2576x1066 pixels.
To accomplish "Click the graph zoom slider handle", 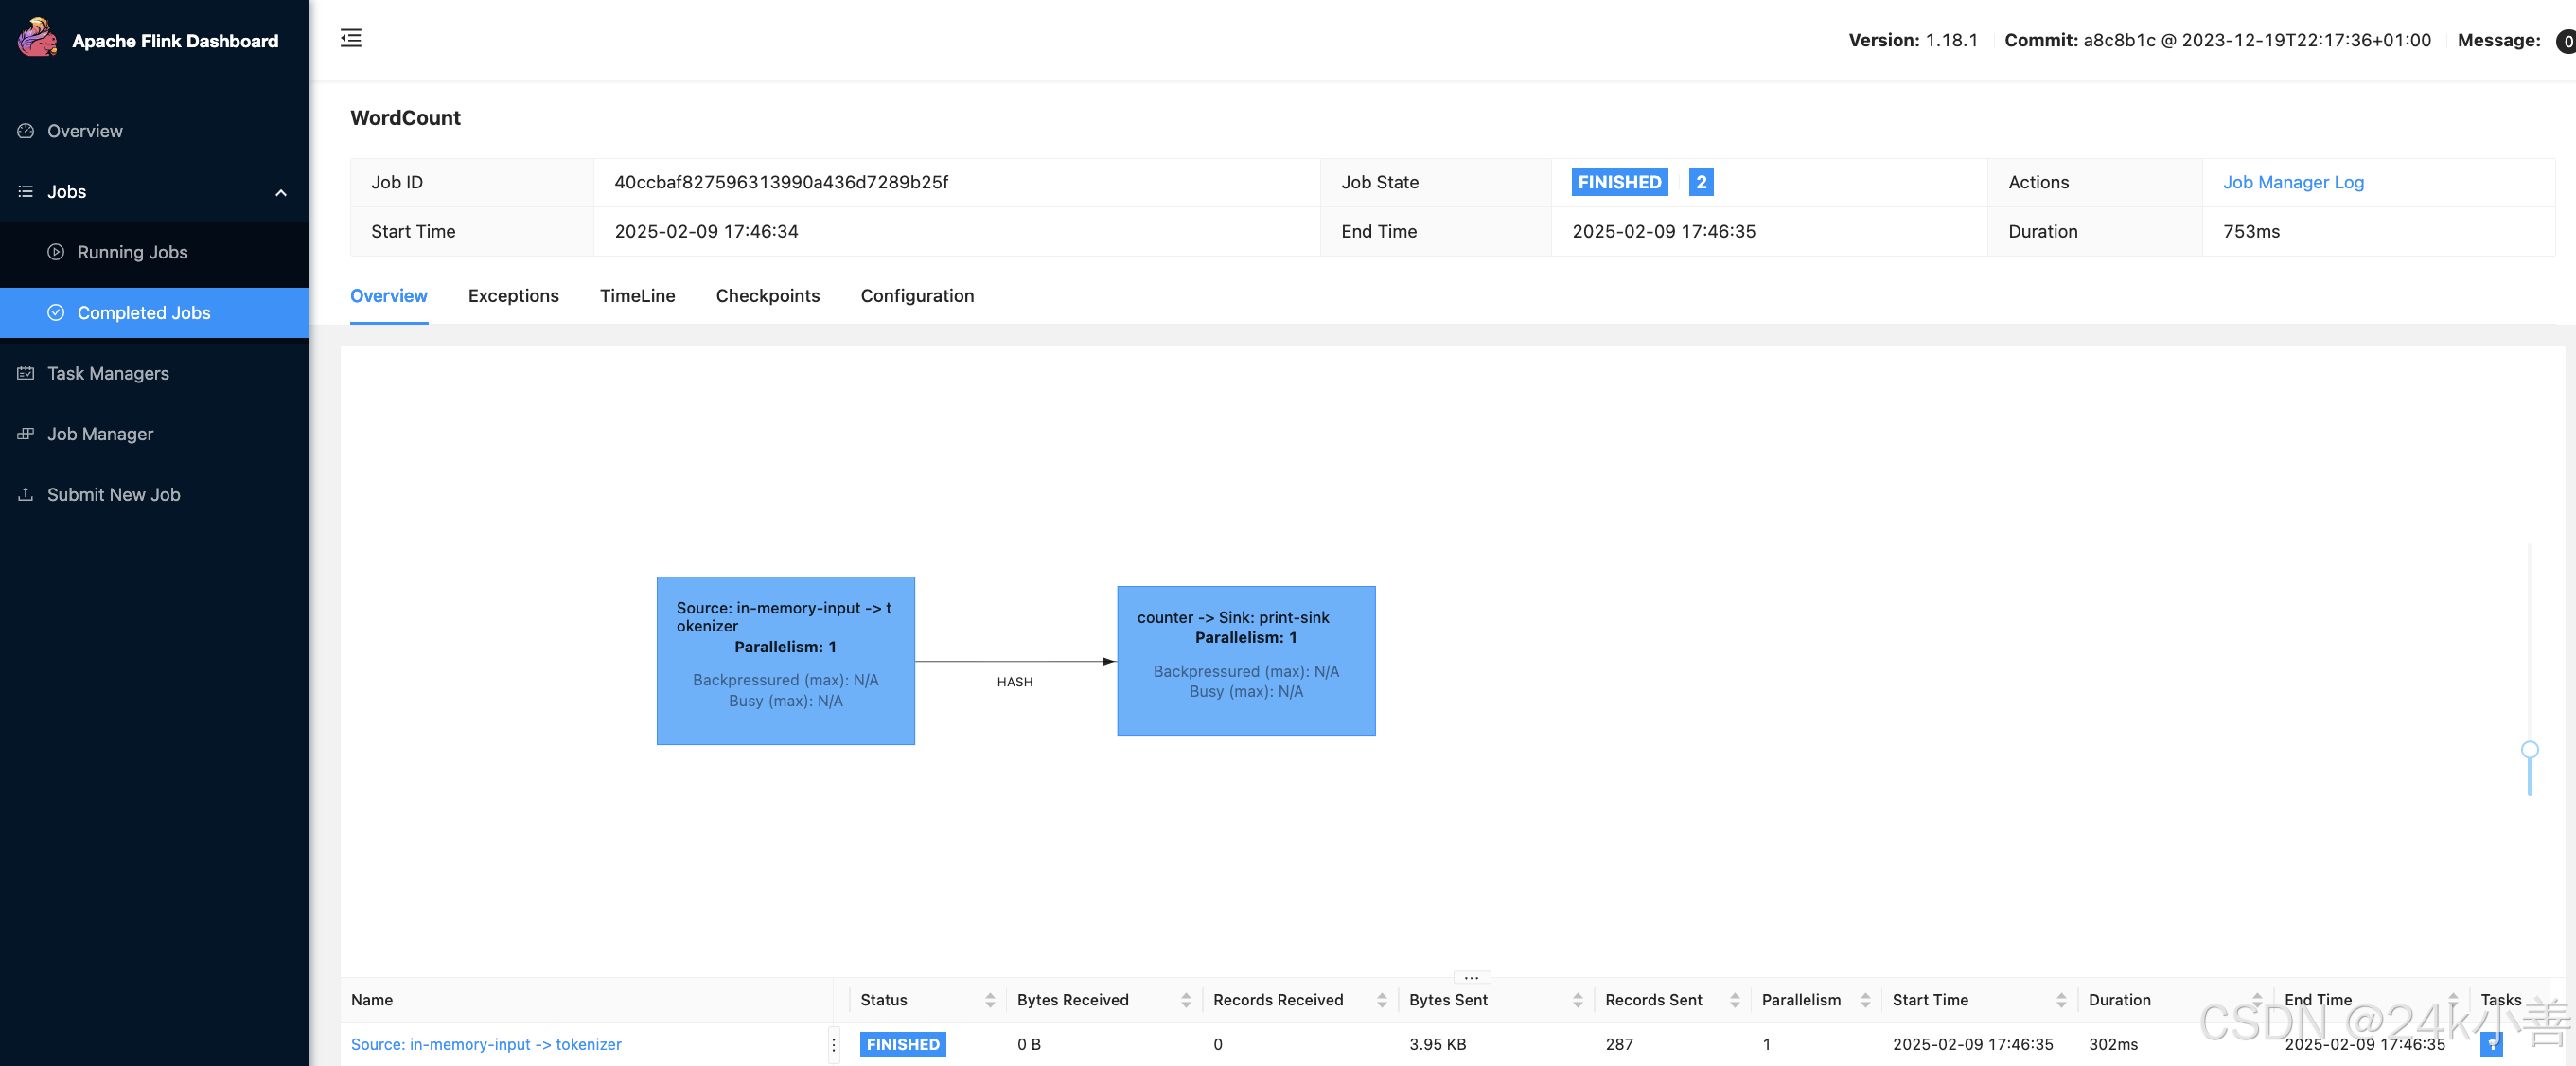I will coord(2529,750).
